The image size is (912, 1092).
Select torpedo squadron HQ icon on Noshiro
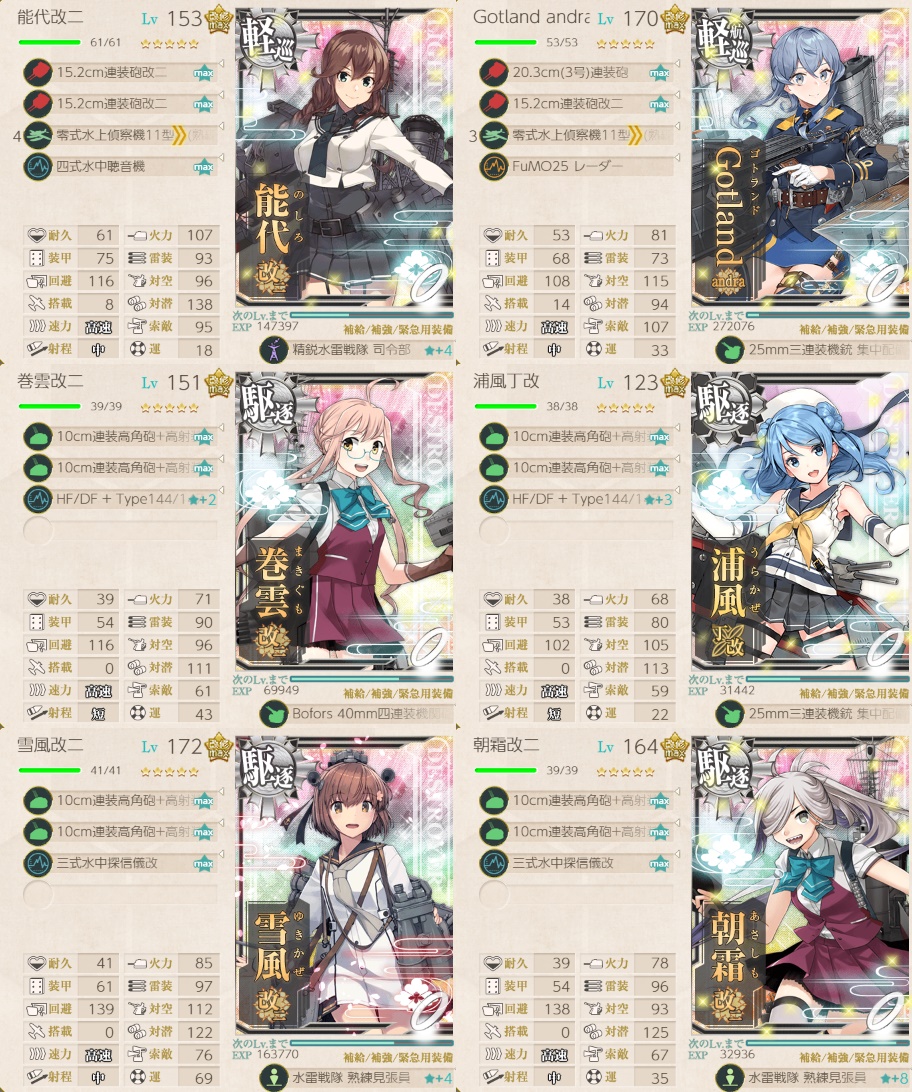[x=274, y=350]
